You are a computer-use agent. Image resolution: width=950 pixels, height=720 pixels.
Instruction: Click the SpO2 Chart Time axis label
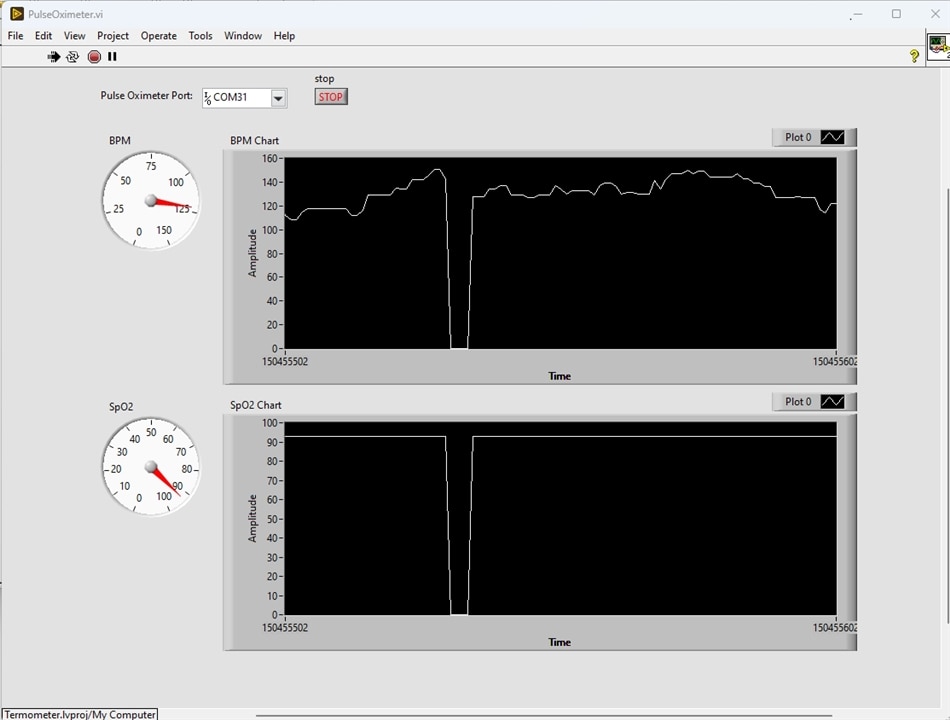coord(560,642)
